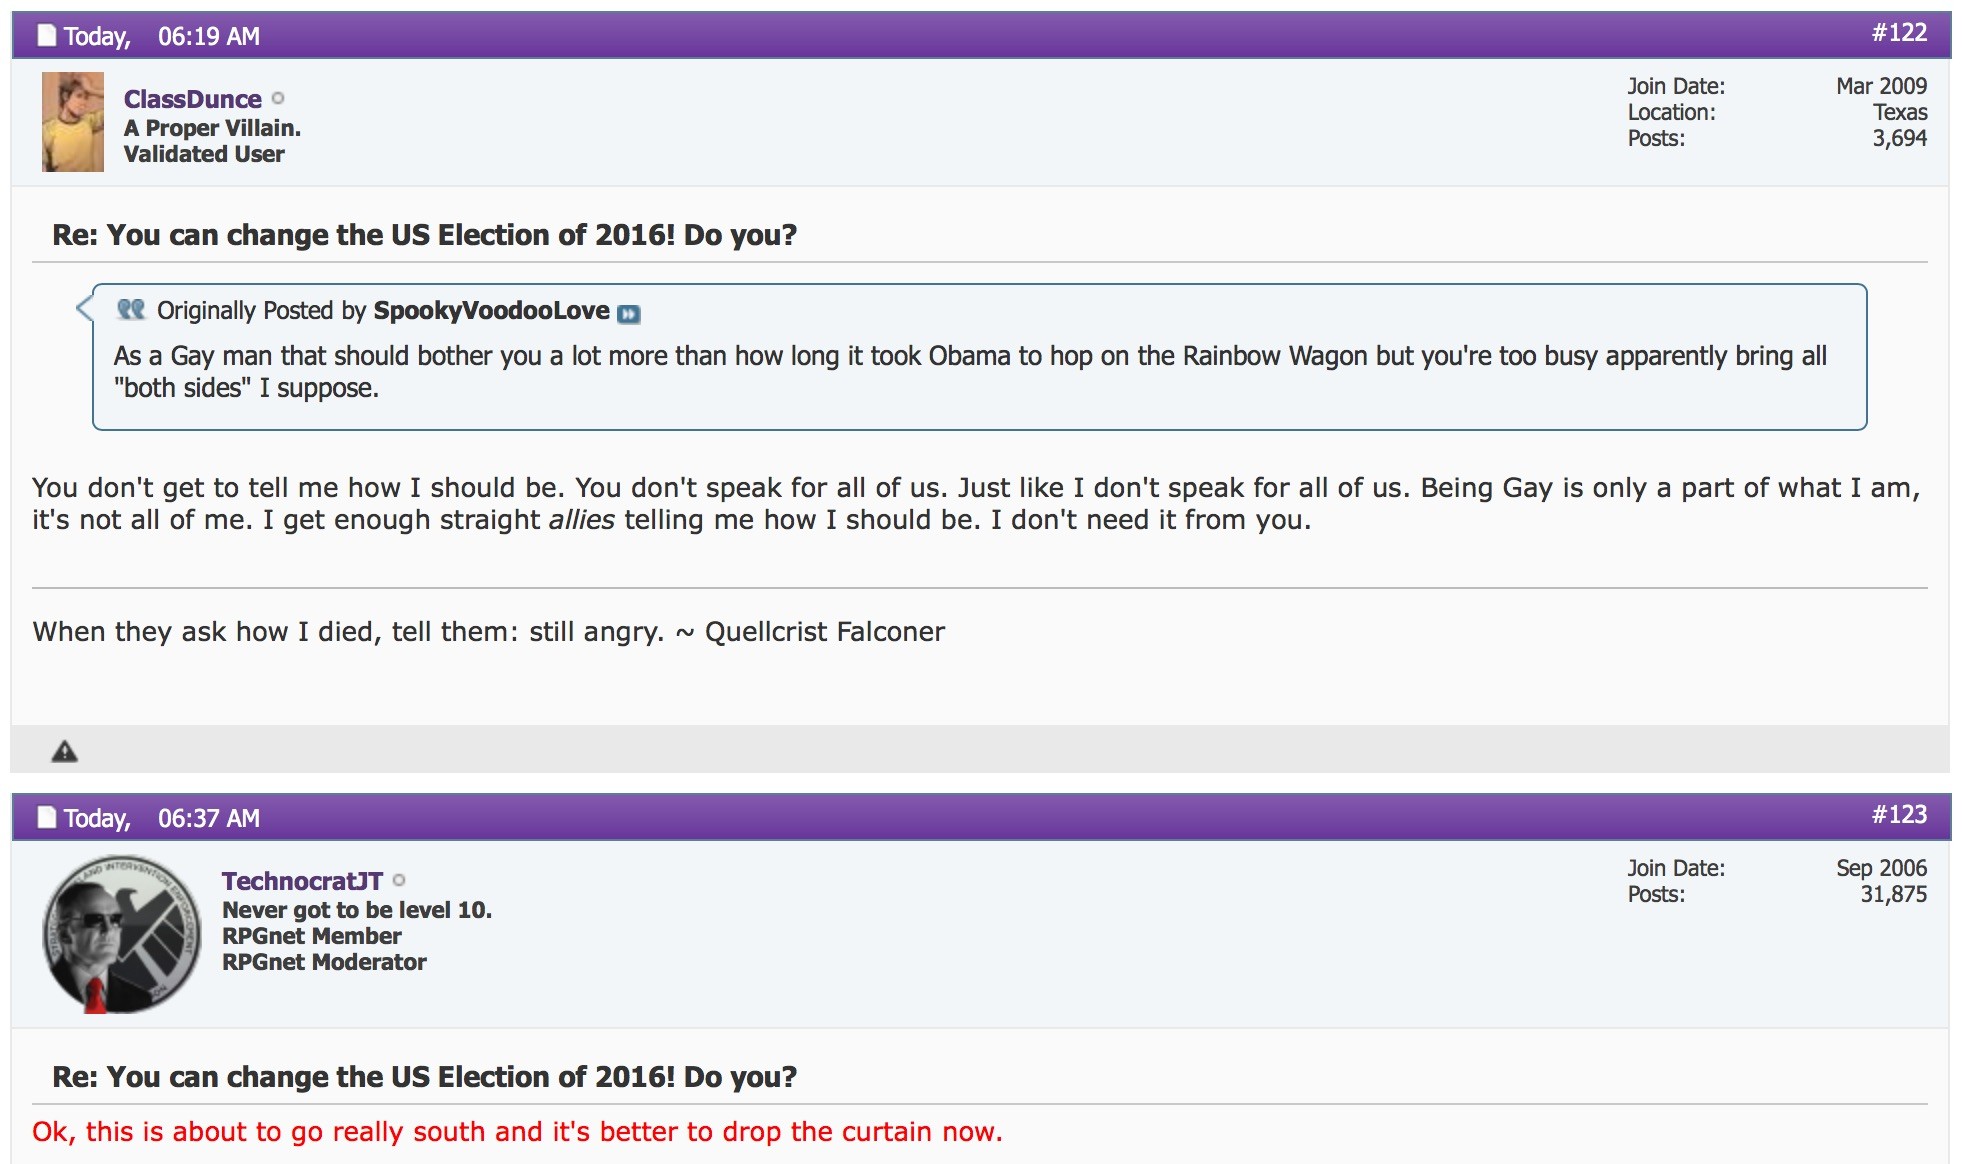Click the report post warning triangle icon
This screenshot has height=1164, width=1974.
[x=65, y=751]
